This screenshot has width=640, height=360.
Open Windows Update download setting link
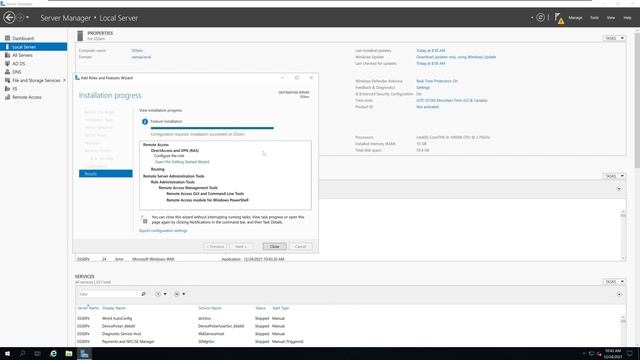456,57
